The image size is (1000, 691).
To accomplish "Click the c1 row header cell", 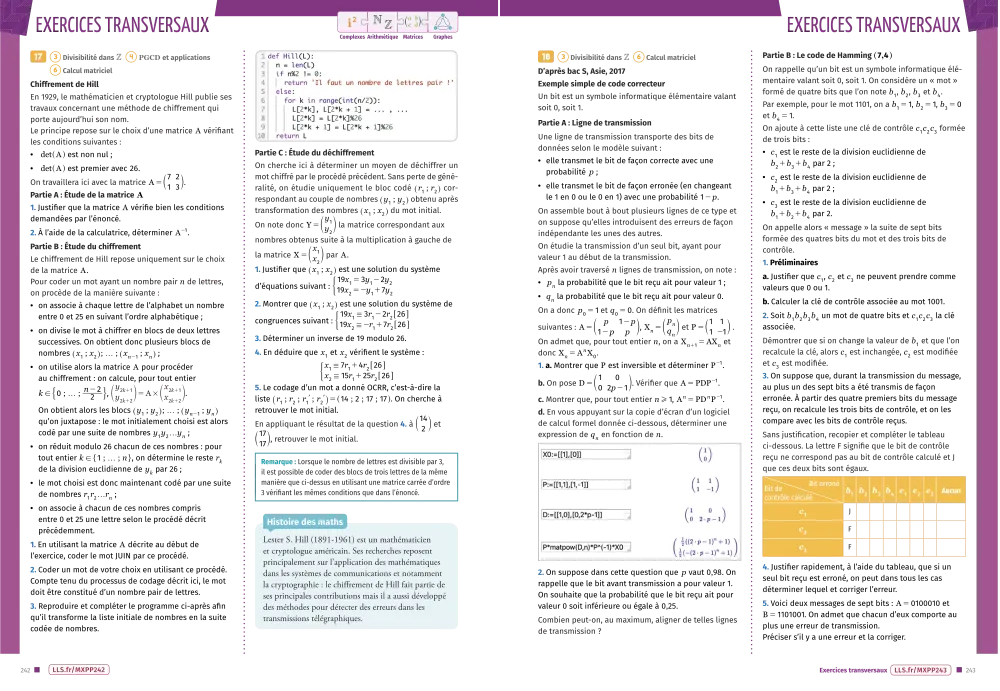I will 802,512.
